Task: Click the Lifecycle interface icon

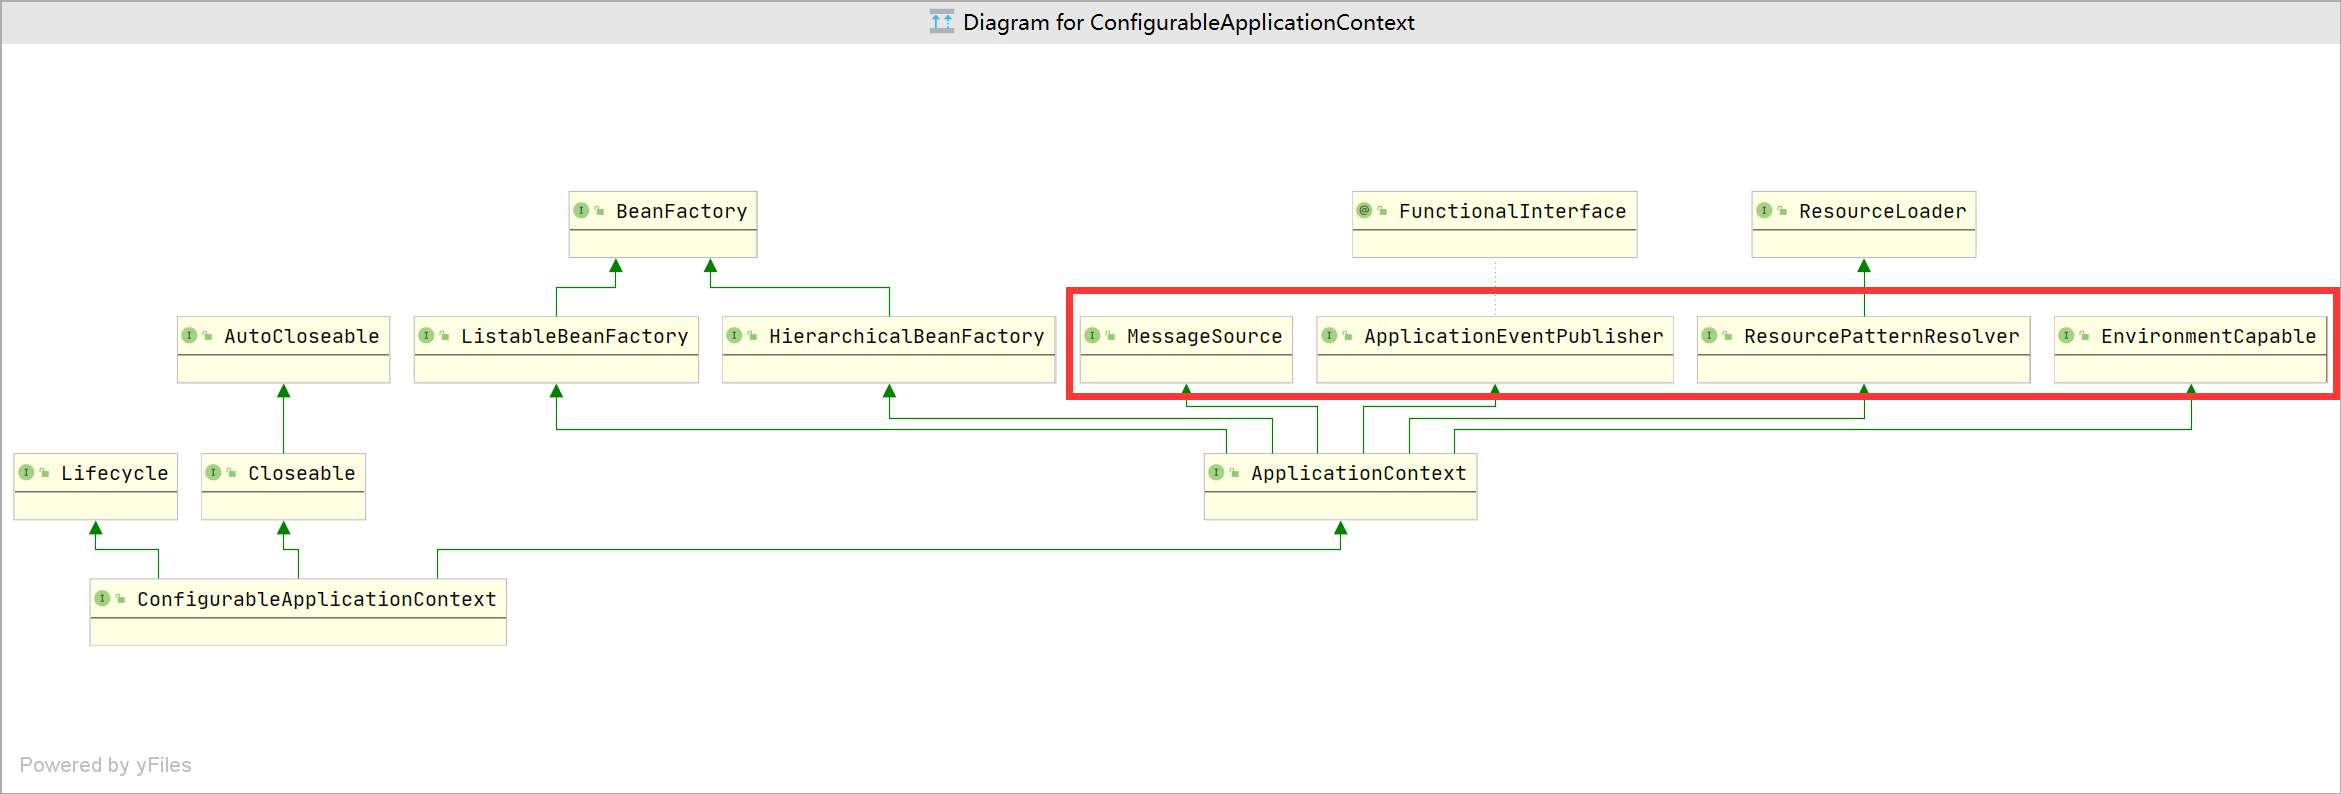Action: (x=26, y=473)
